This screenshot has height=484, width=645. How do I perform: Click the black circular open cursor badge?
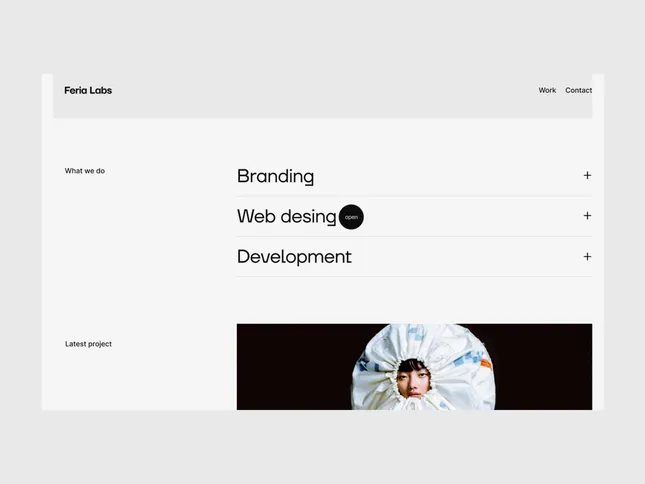pos(351,217)
